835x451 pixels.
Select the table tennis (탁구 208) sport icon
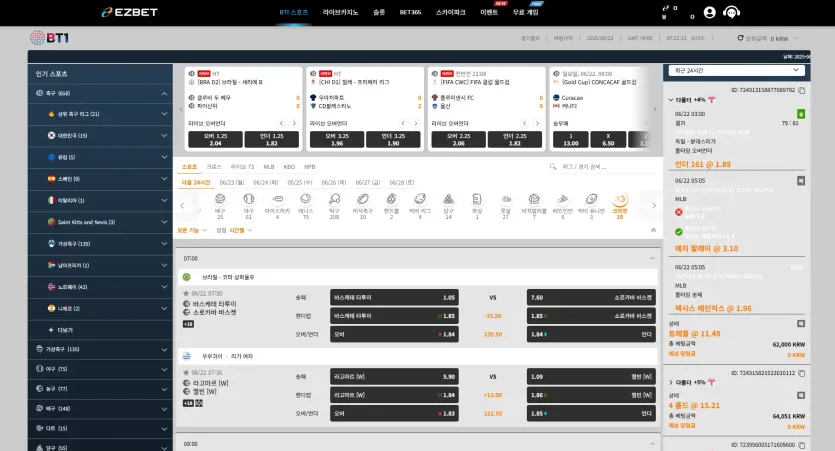[x=334, y=199]
